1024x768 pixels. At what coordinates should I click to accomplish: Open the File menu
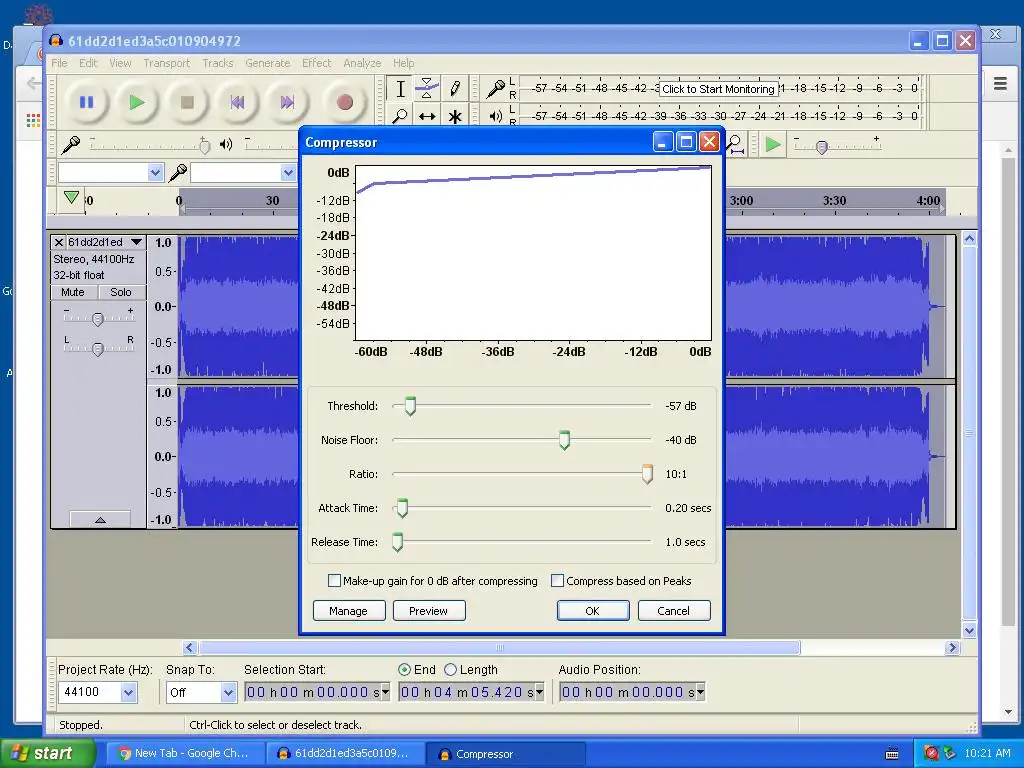pyautogui.click(x=59, y=63)
